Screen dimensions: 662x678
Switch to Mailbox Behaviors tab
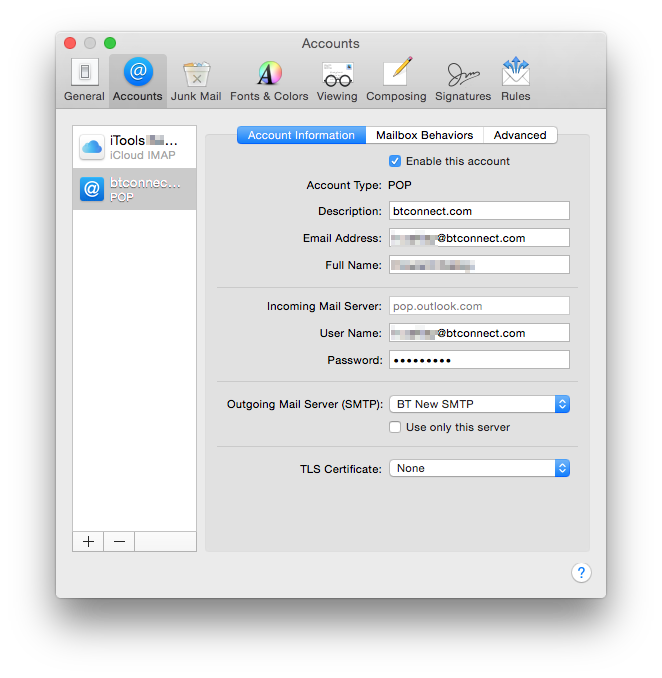(424, 135)
